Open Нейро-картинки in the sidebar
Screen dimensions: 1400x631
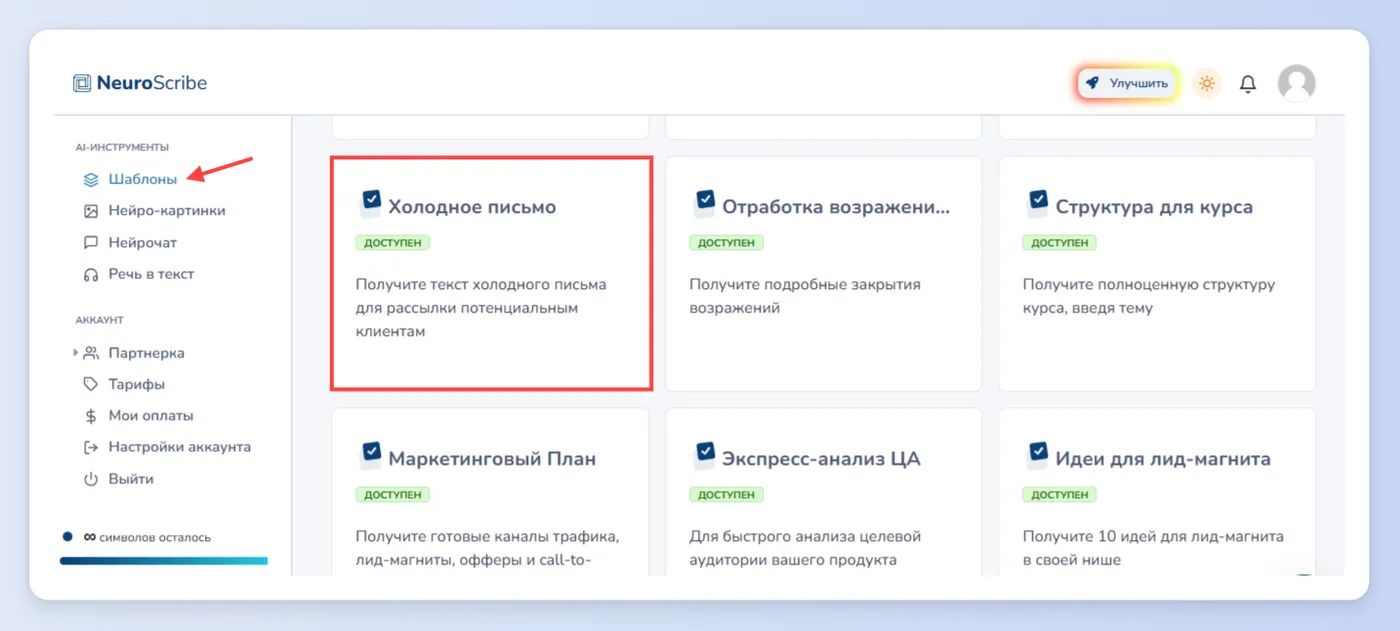[167, 211]
